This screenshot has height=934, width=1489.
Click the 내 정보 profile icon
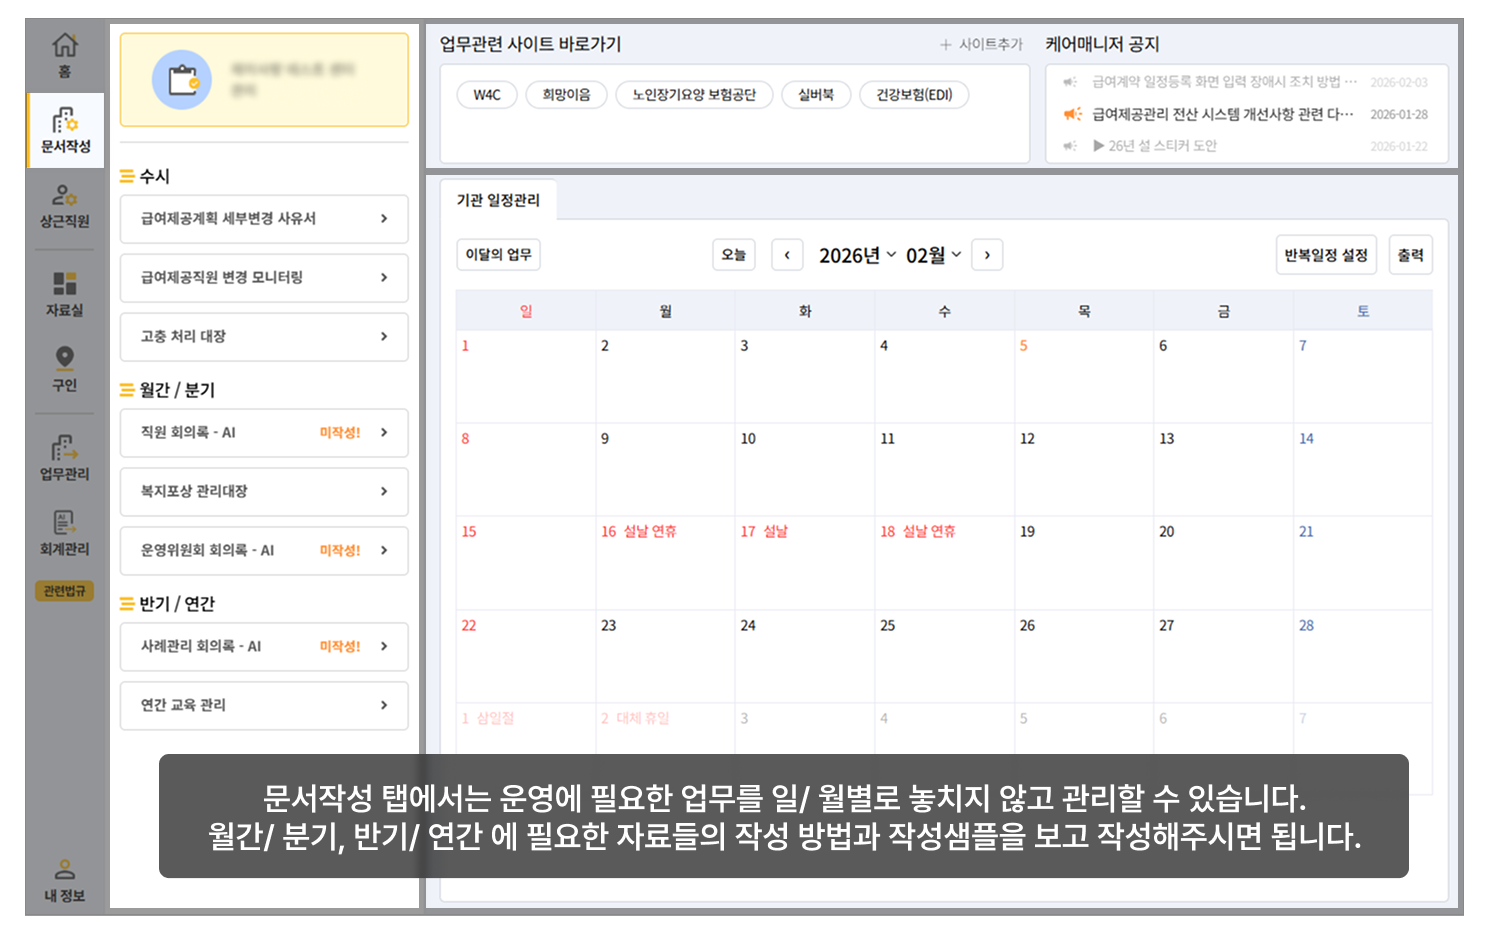(x=65, y=870)
